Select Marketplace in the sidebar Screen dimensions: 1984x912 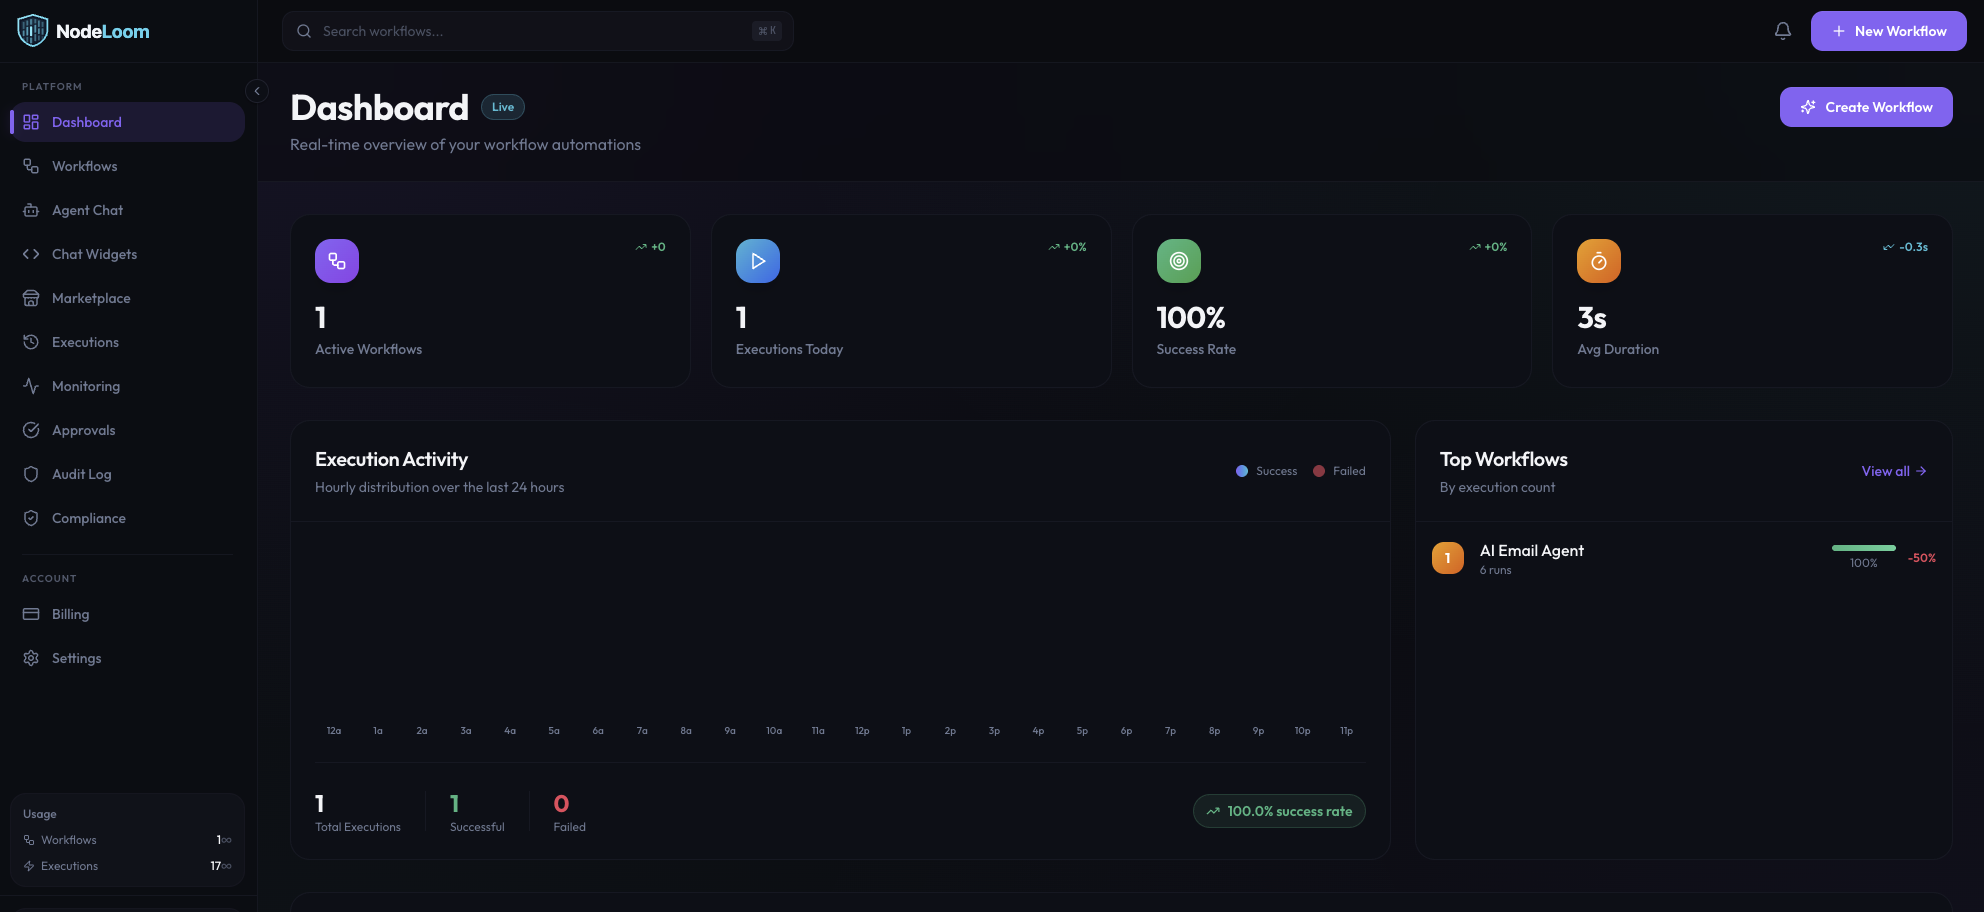pyautogui.click(x=127, y=298)
